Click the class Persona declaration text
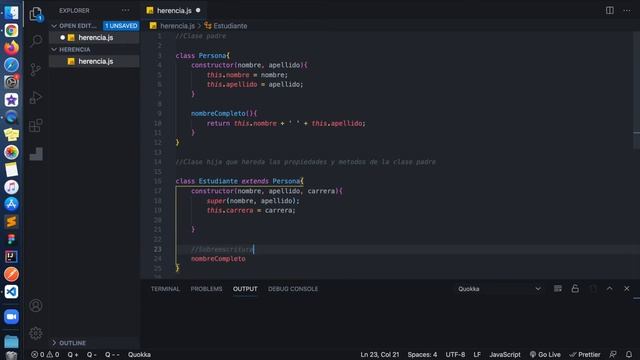Image resolution: width=640 pixels, height=360 pixels. (202, 56)
